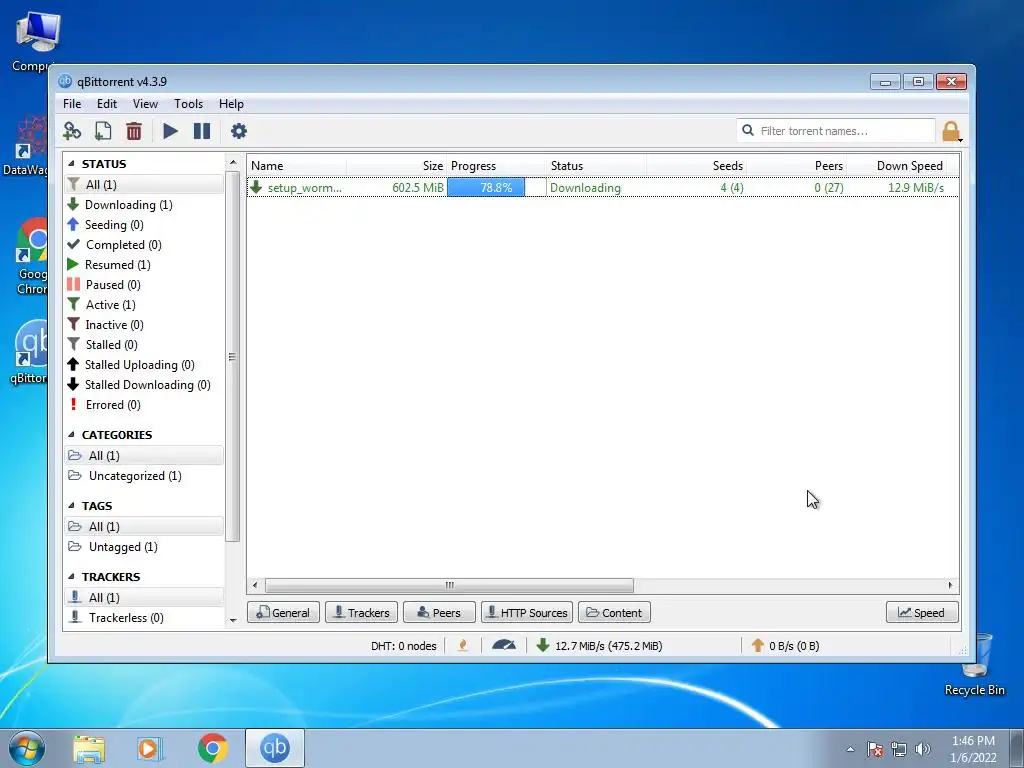
Task: Switch to the Content tab
Action: 614,613
